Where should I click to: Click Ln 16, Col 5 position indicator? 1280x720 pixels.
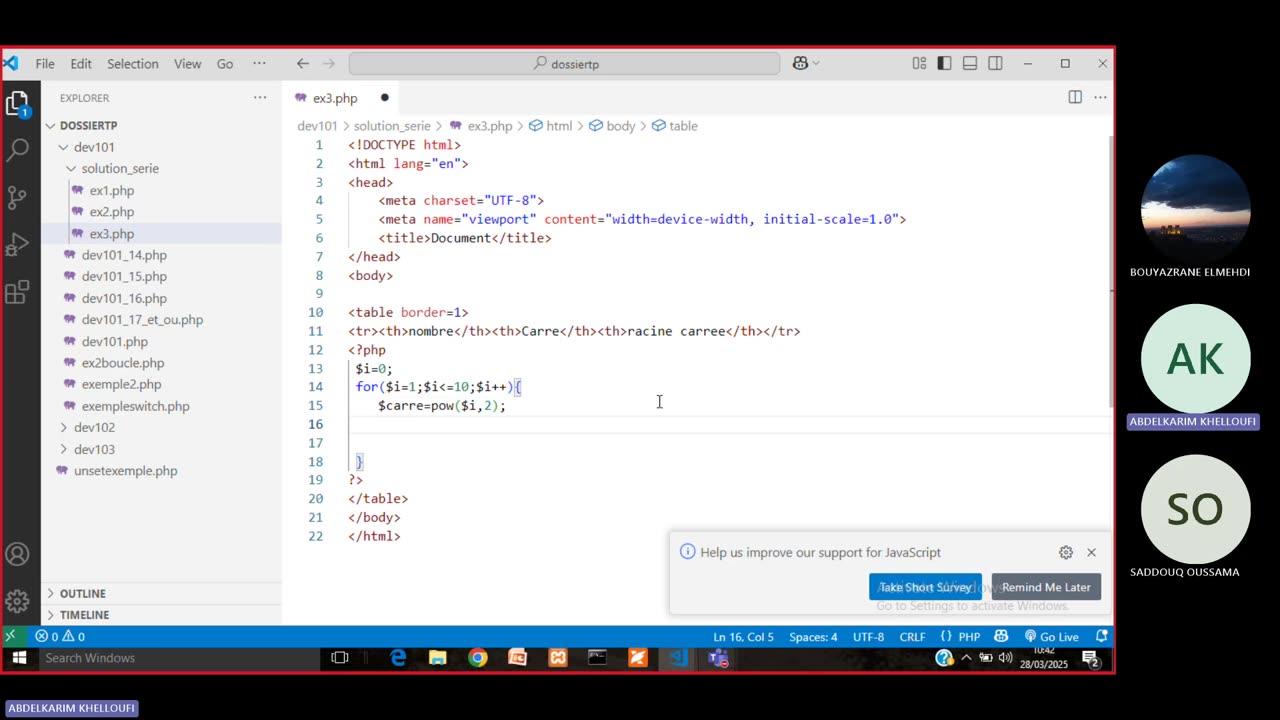pyautogui.click(x=743, y=636)
